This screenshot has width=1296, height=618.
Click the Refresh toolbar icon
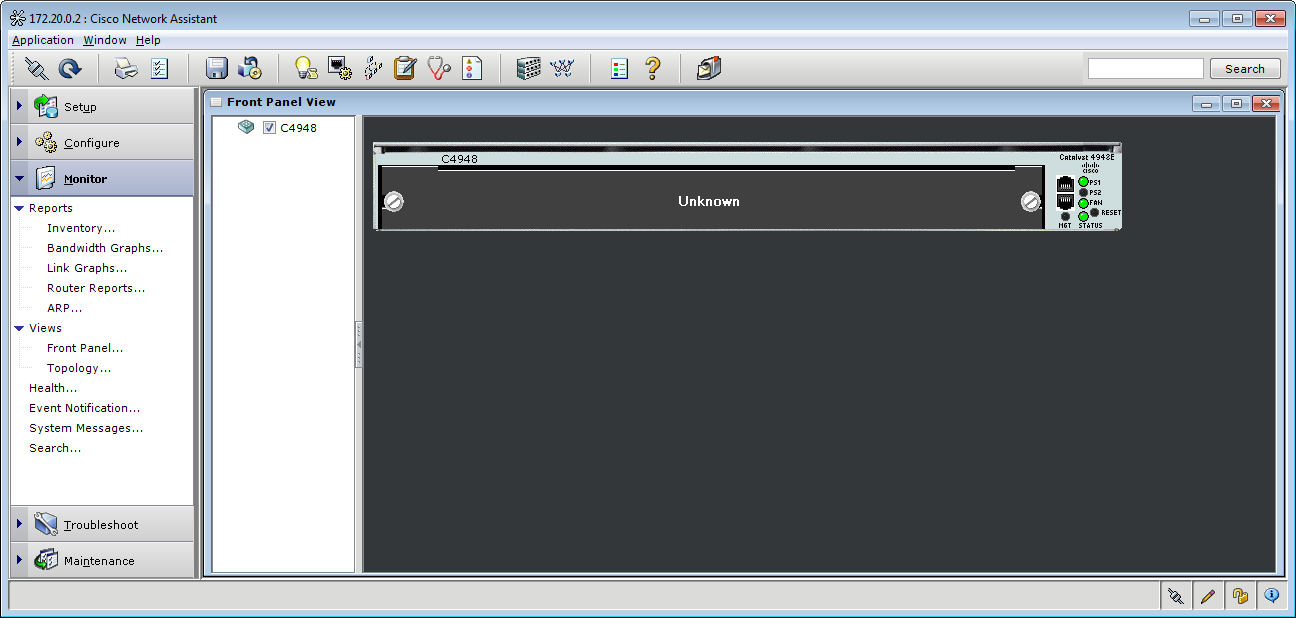(x=70, y=68)
